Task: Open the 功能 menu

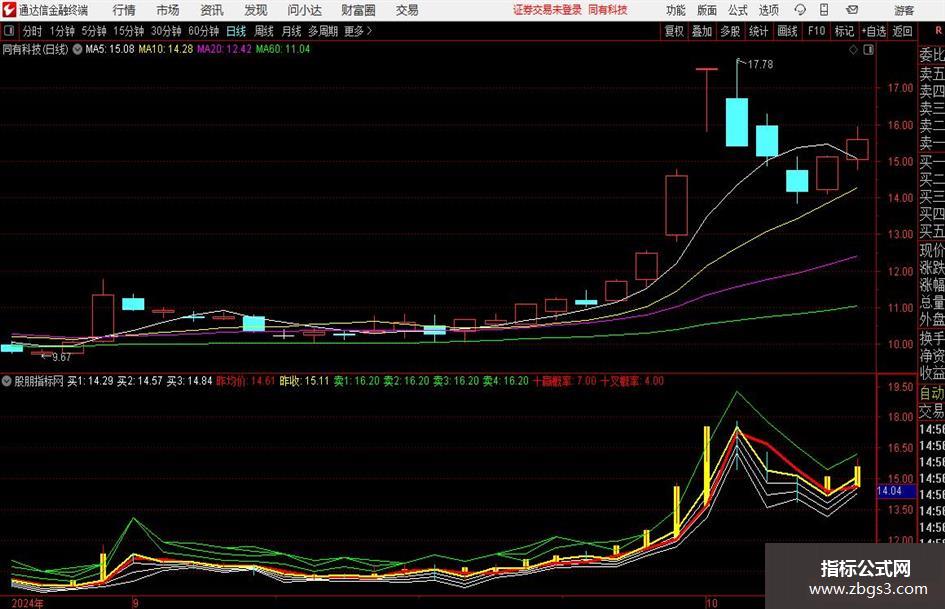Action: 676,10
